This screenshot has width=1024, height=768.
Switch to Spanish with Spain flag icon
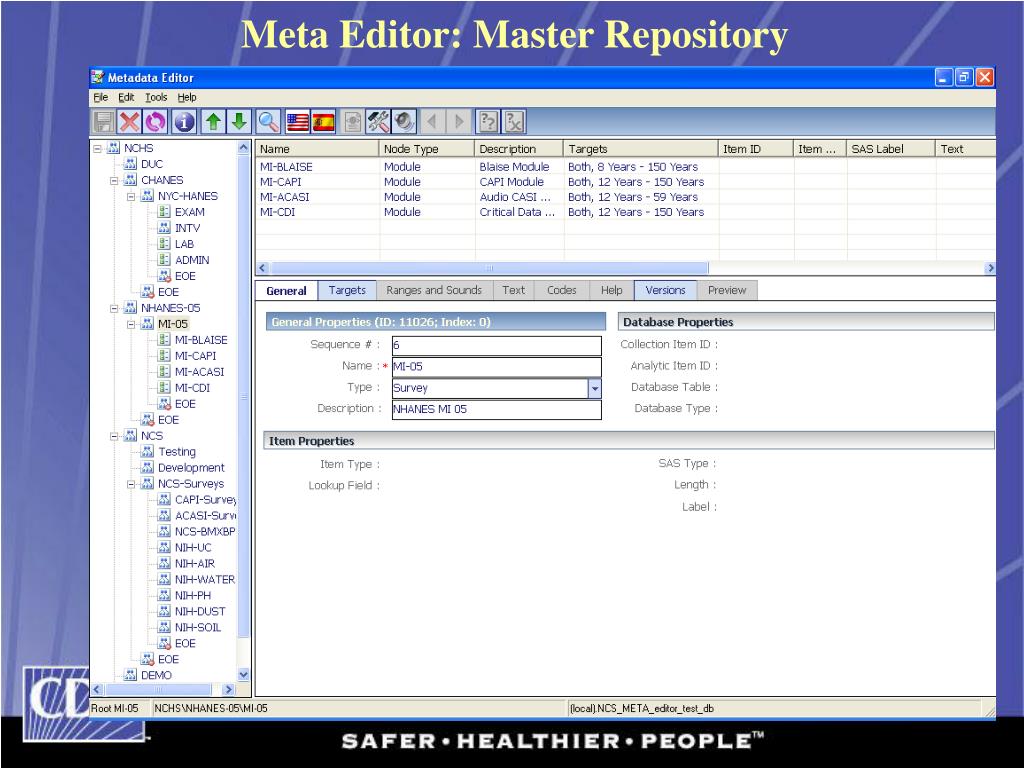pos(323,122)
